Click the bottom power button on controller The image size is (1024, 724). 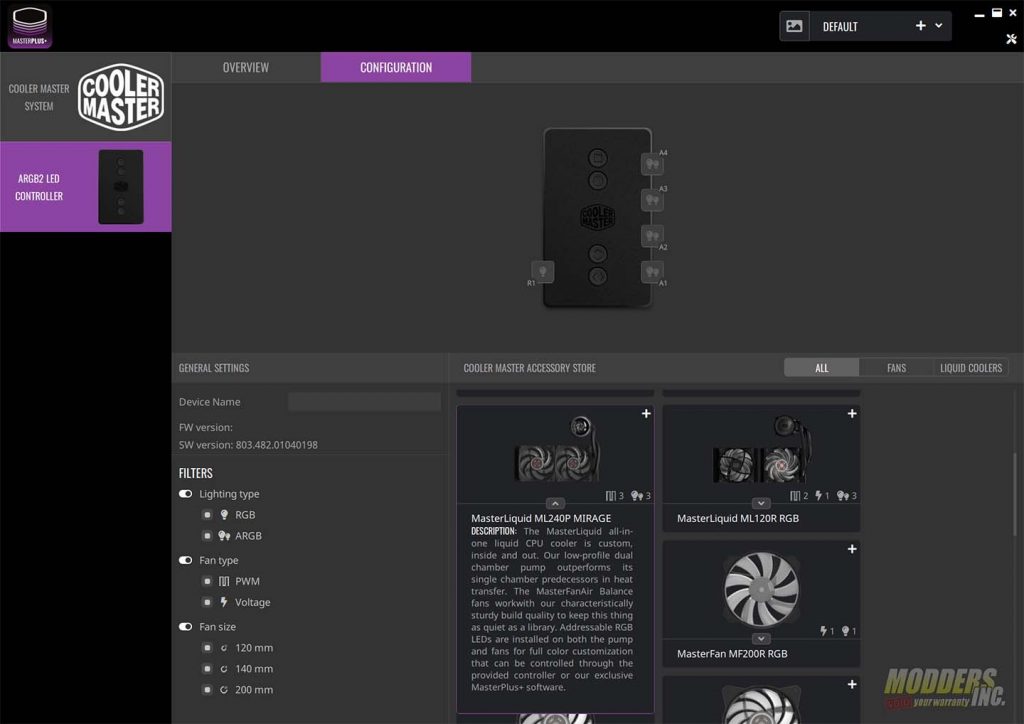598,276
